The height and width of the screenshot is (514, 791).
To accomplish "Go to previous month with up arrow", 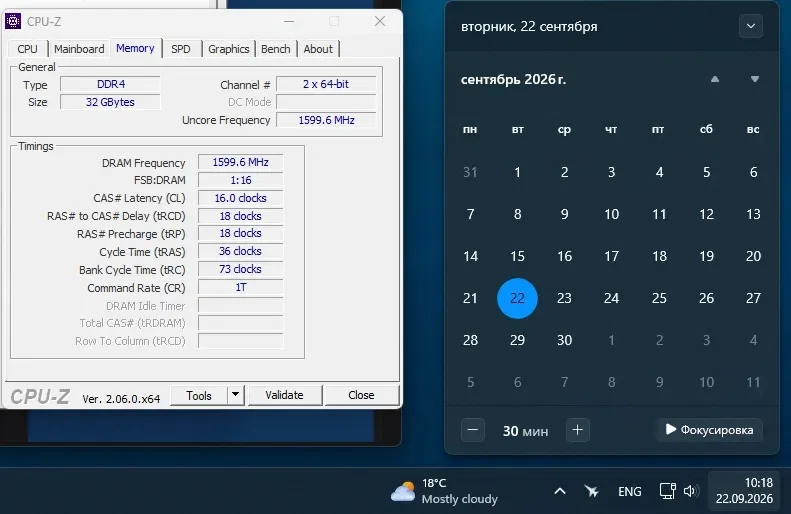I will 715,79.
